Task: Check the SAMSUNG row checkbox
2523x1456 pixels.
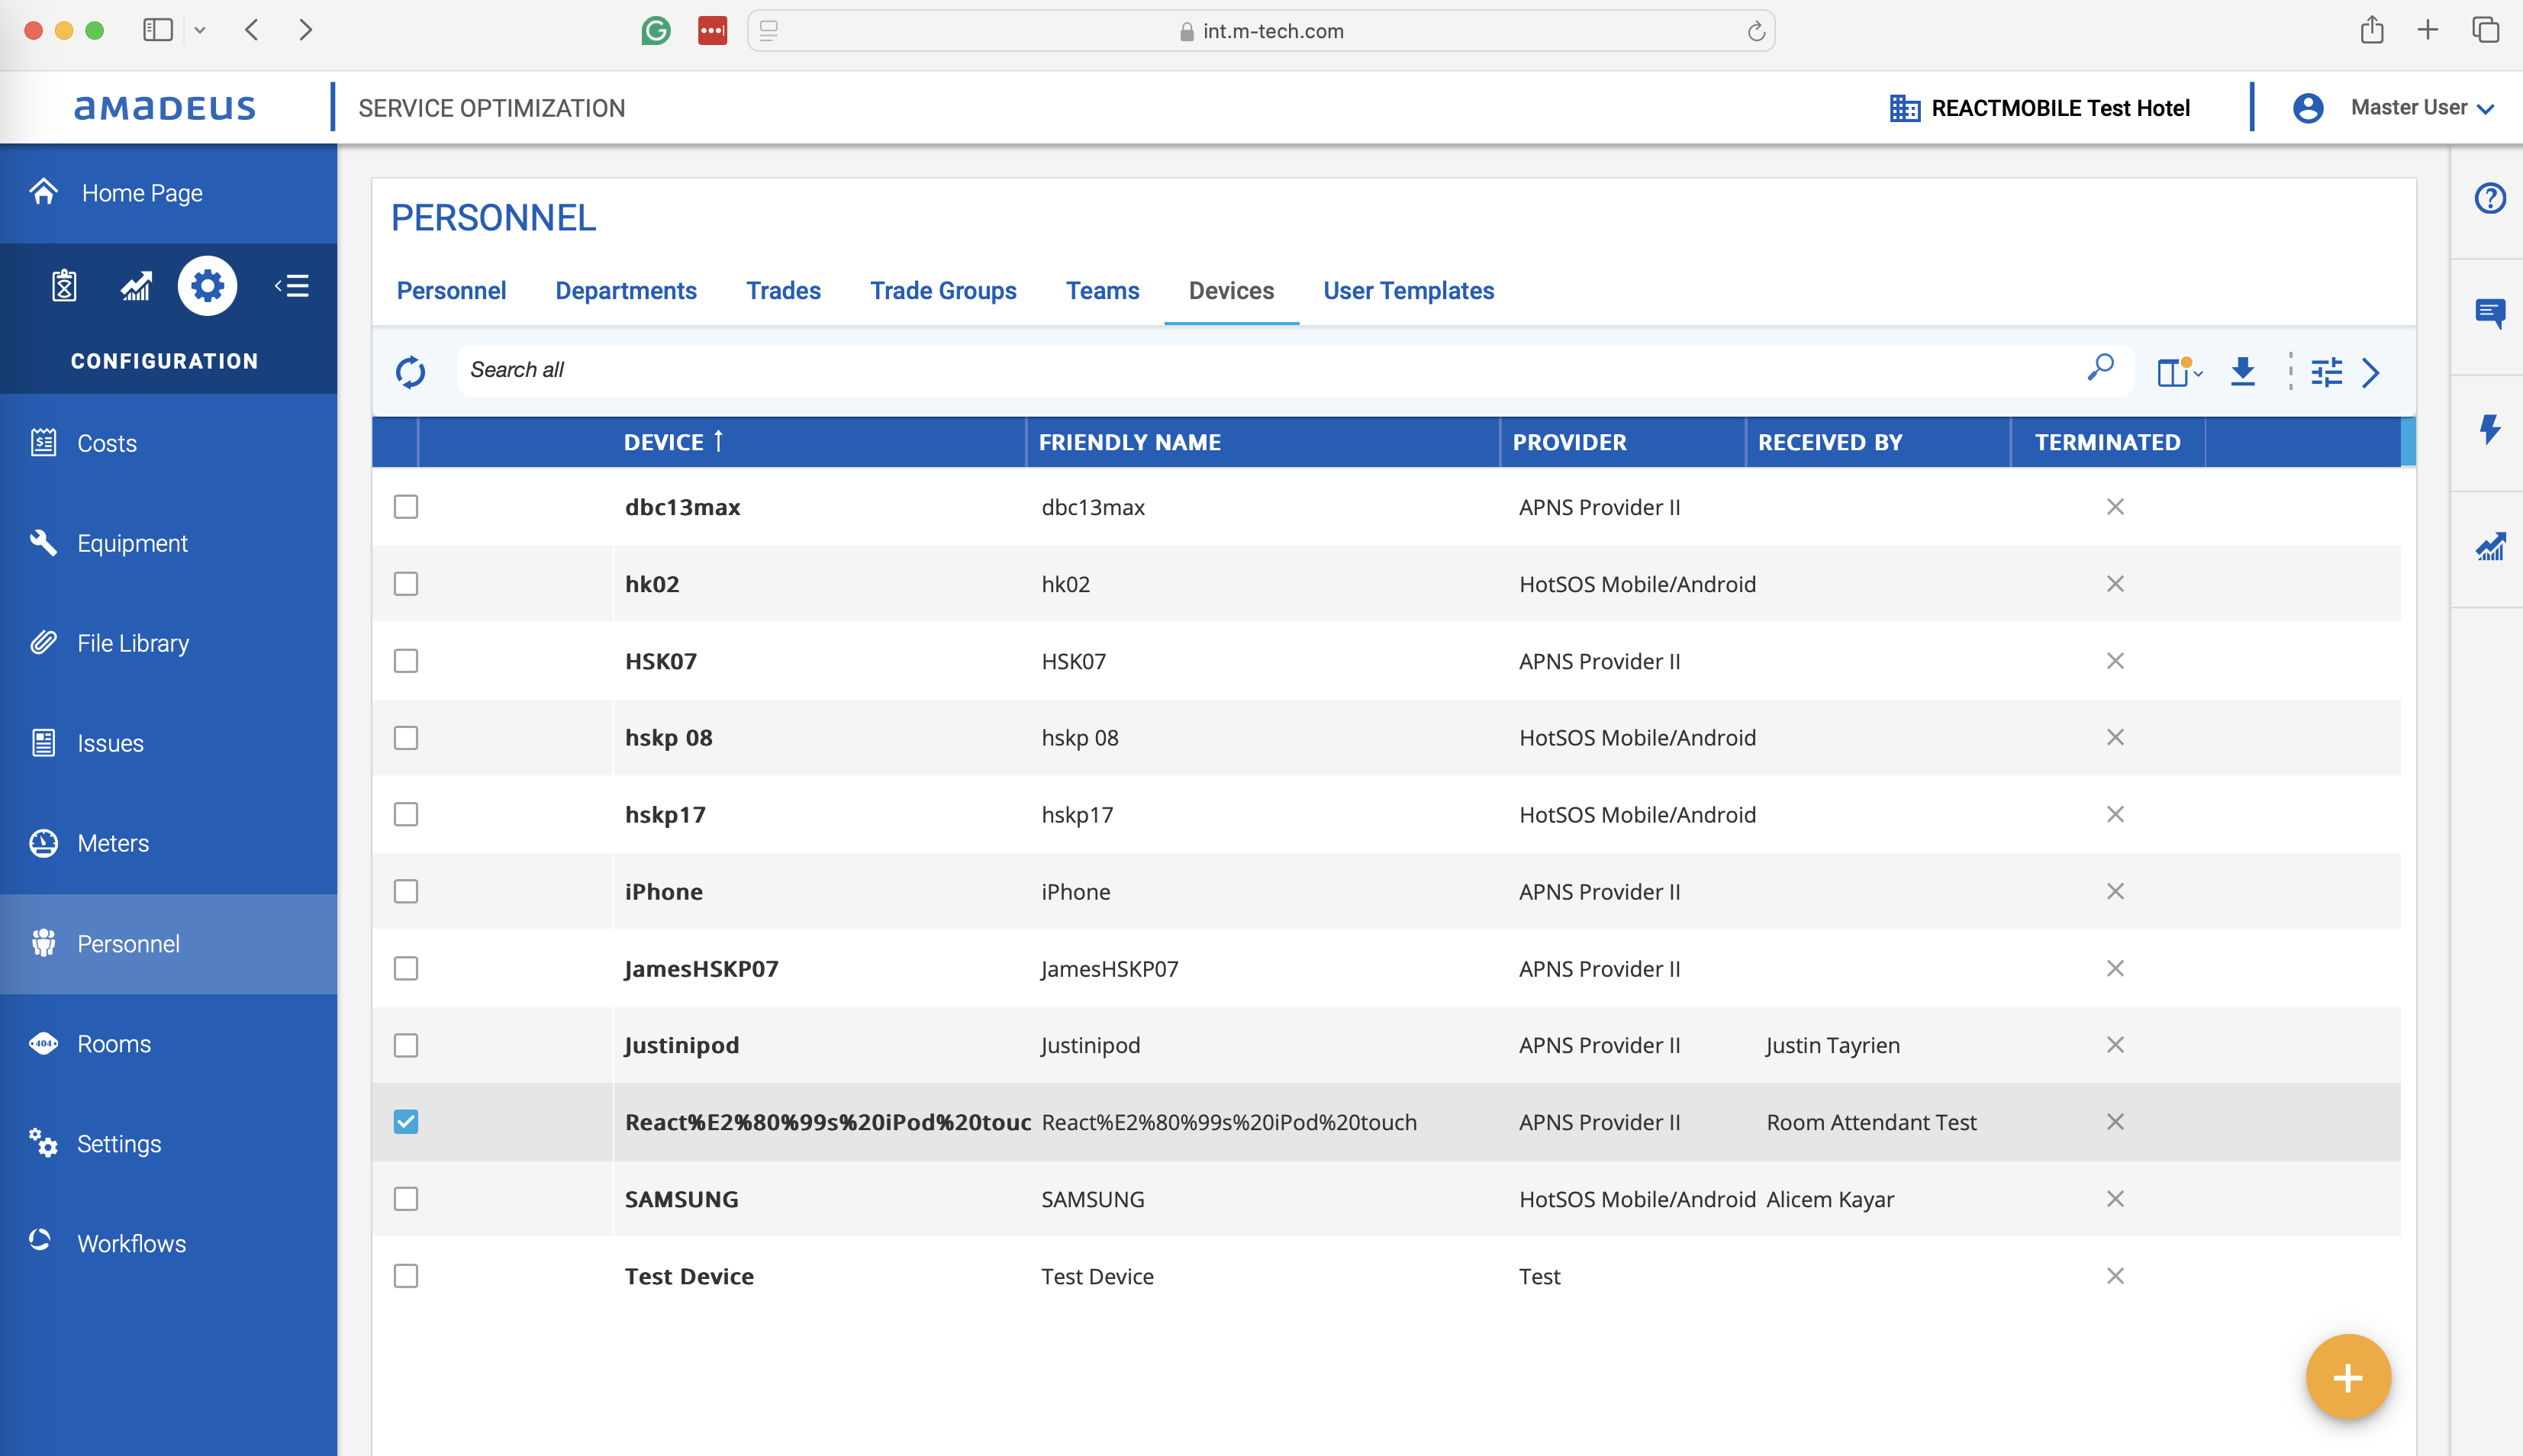Action: pyautogui.click(x=405, y=1199)
